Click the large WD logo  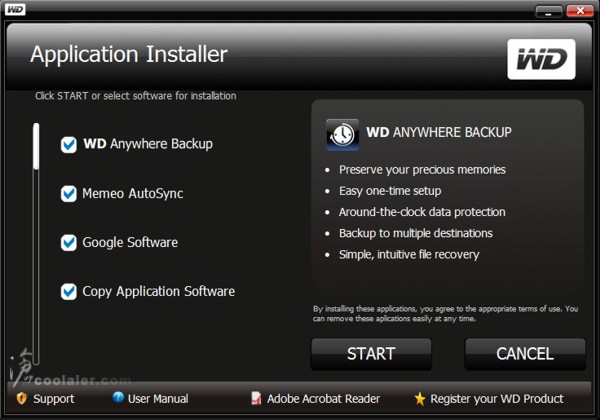(541, 59)
